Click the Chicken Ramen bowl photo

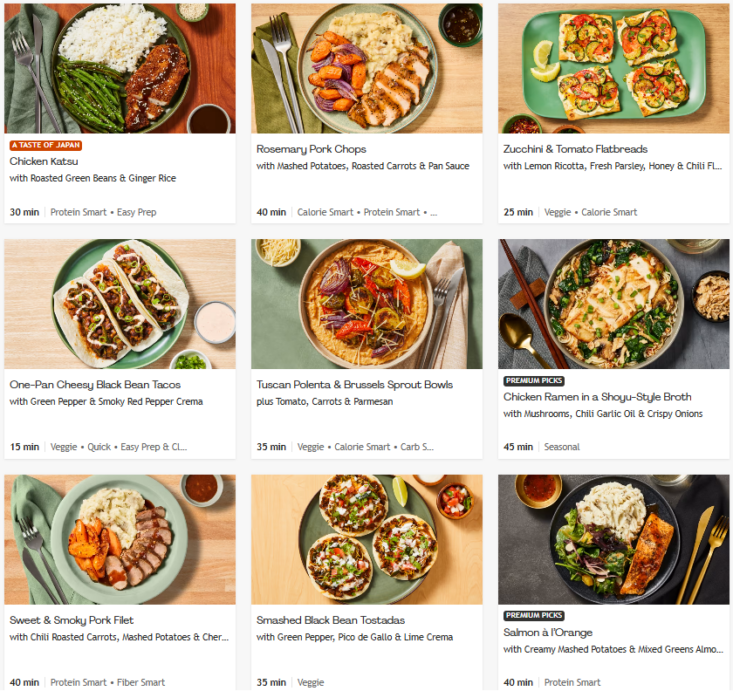point(613,303)
